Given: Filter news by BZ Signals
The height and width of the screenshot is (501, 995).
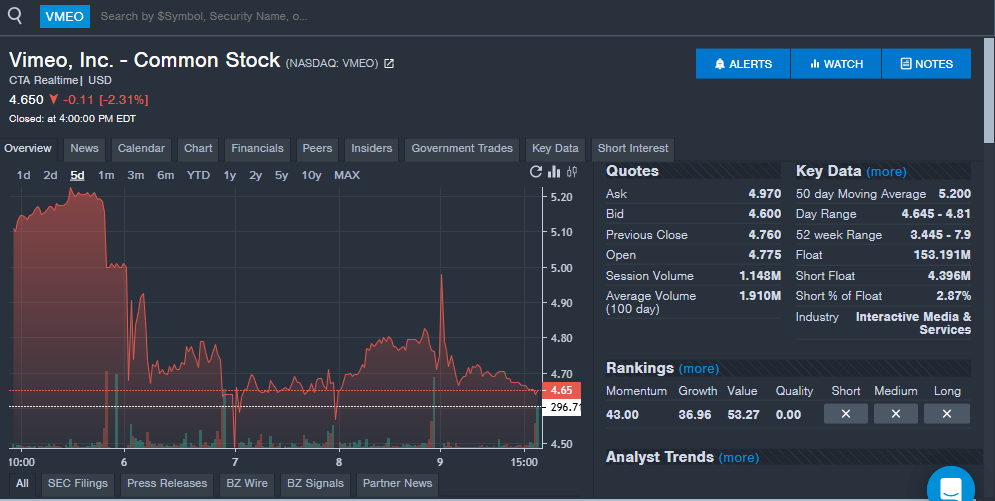Looking at the screenshot, I should click(315, 483).
